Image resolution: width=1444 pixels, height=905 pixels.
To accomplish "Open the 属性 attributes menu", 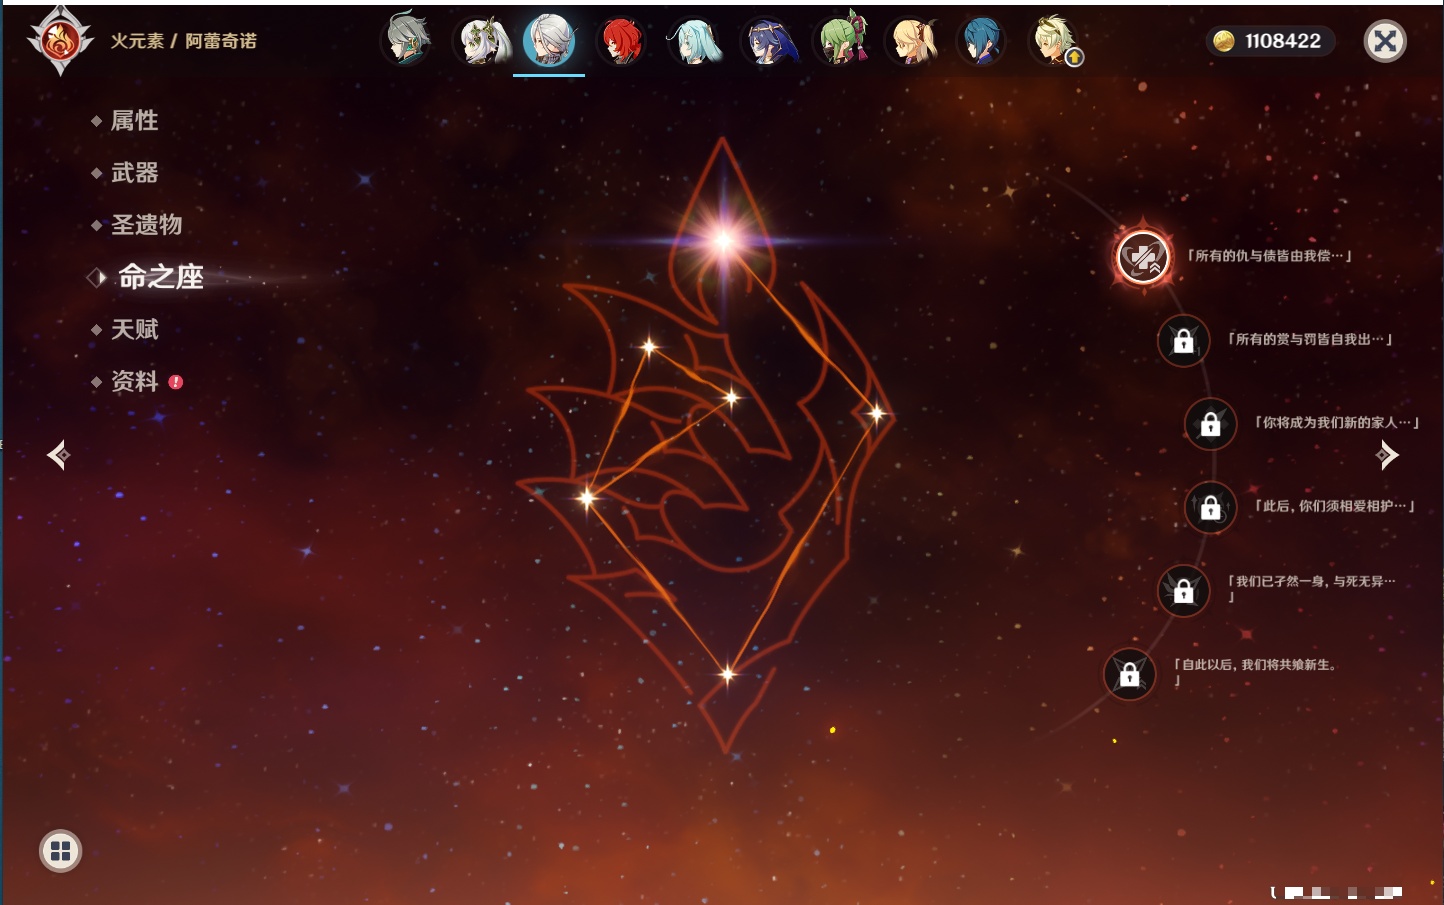I will point(134,121).
